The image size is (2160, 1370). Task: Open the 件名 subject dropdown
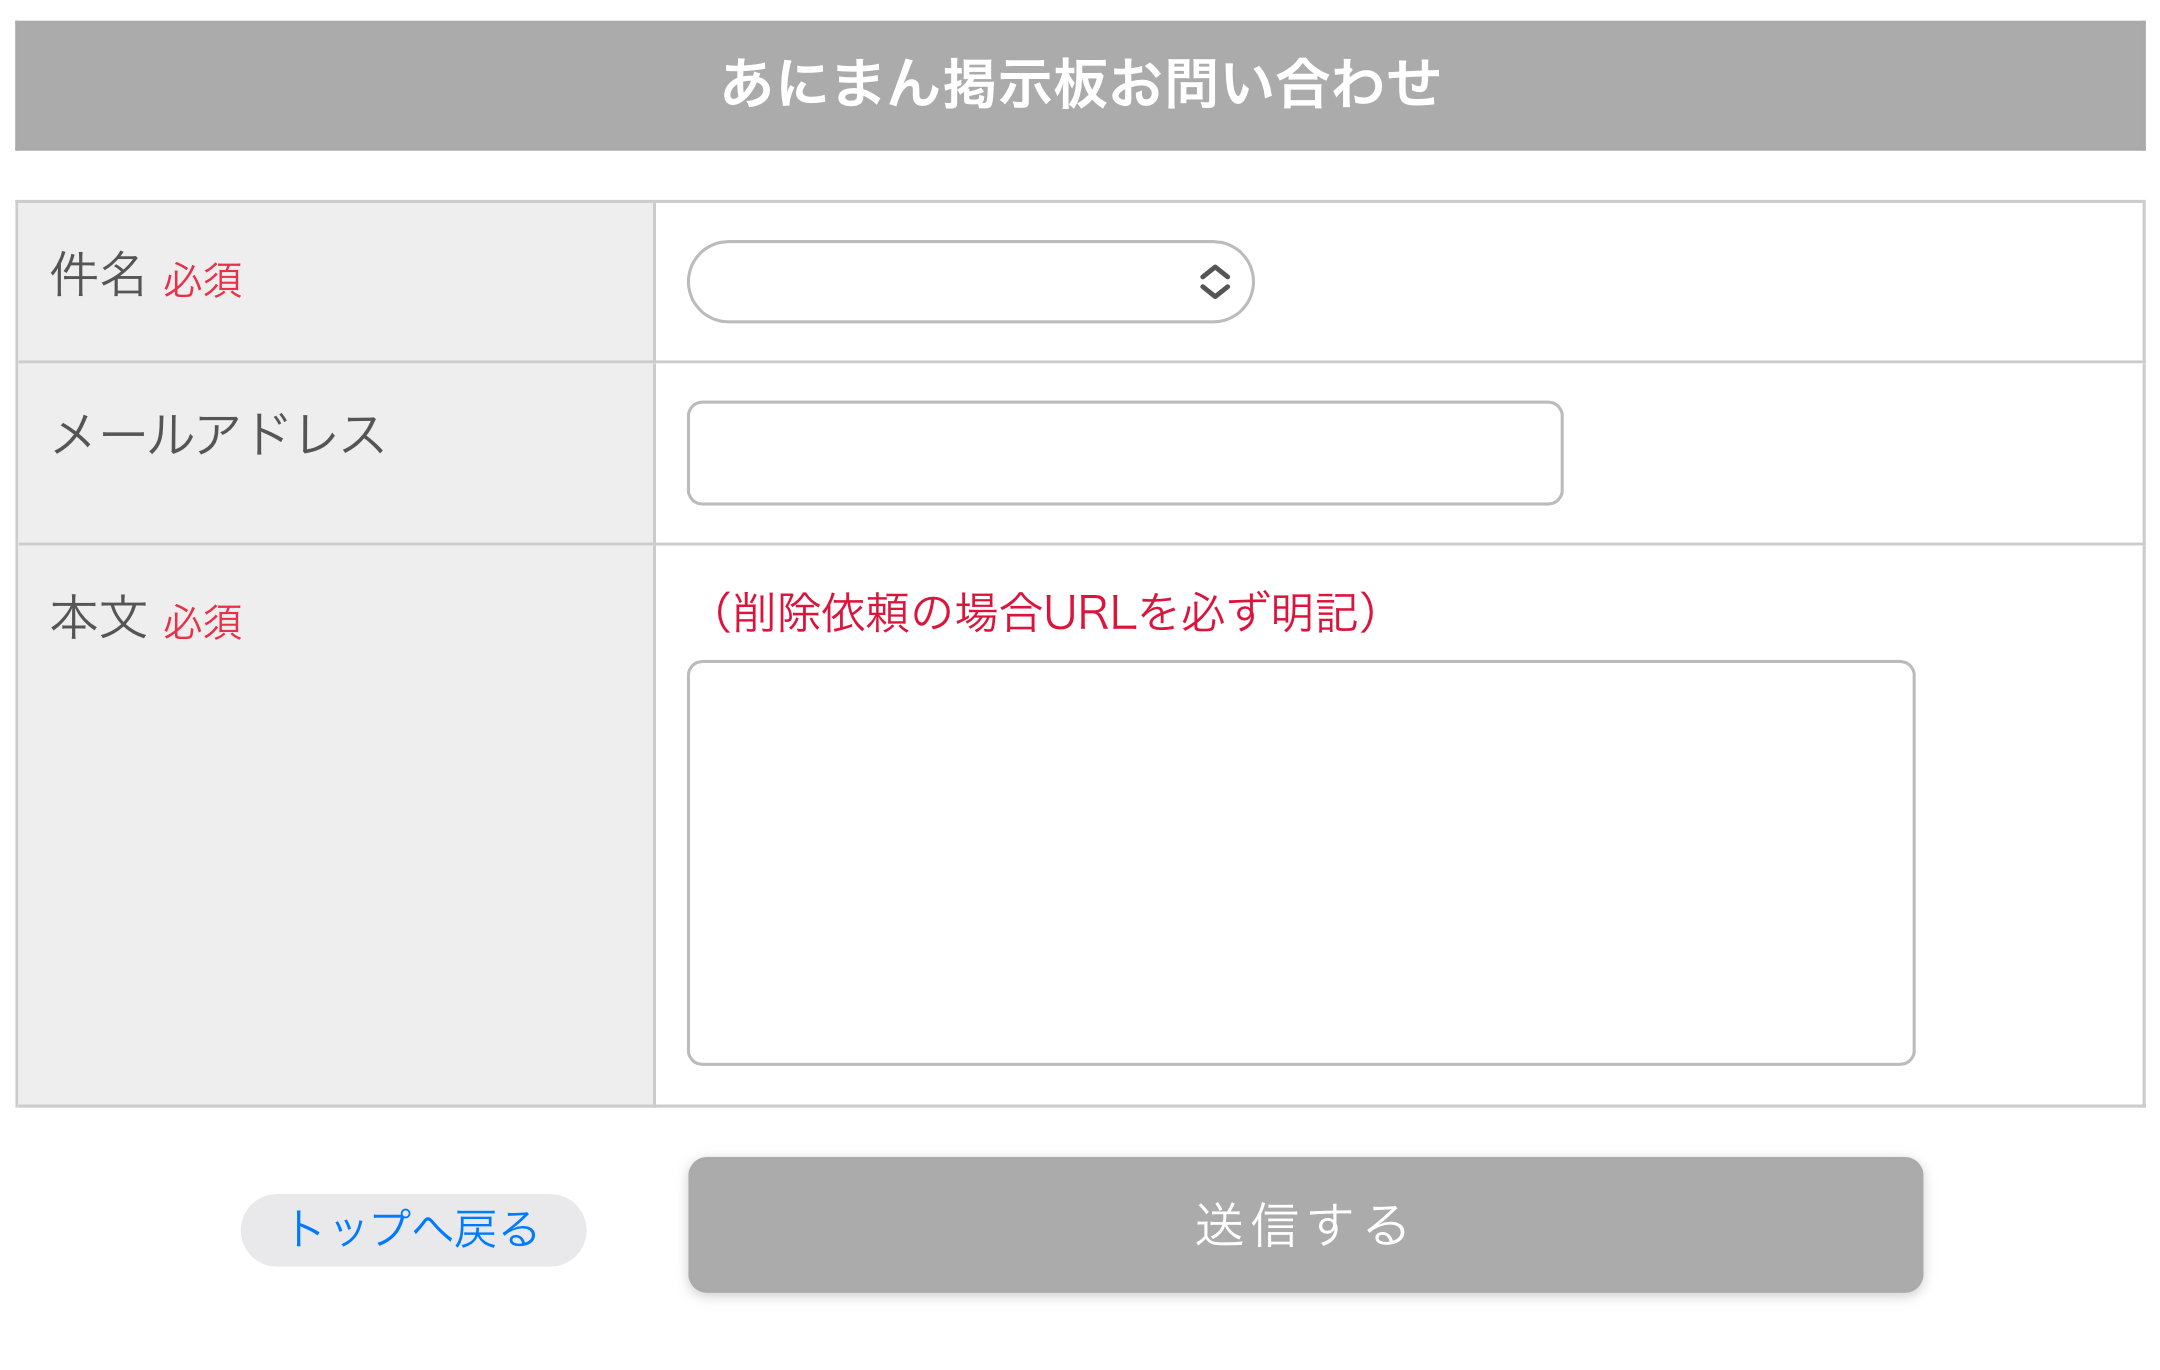970,281
